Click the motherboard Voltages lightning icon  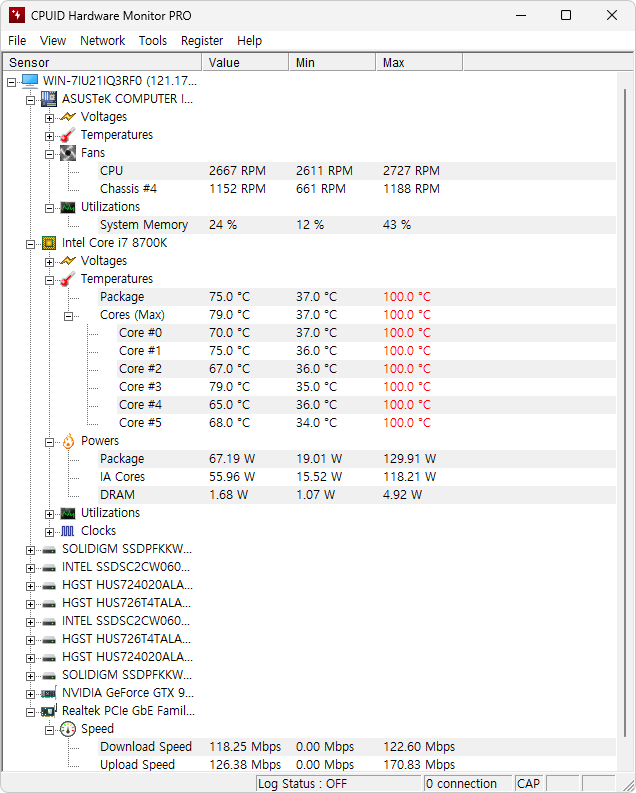[x=68, y=117]
